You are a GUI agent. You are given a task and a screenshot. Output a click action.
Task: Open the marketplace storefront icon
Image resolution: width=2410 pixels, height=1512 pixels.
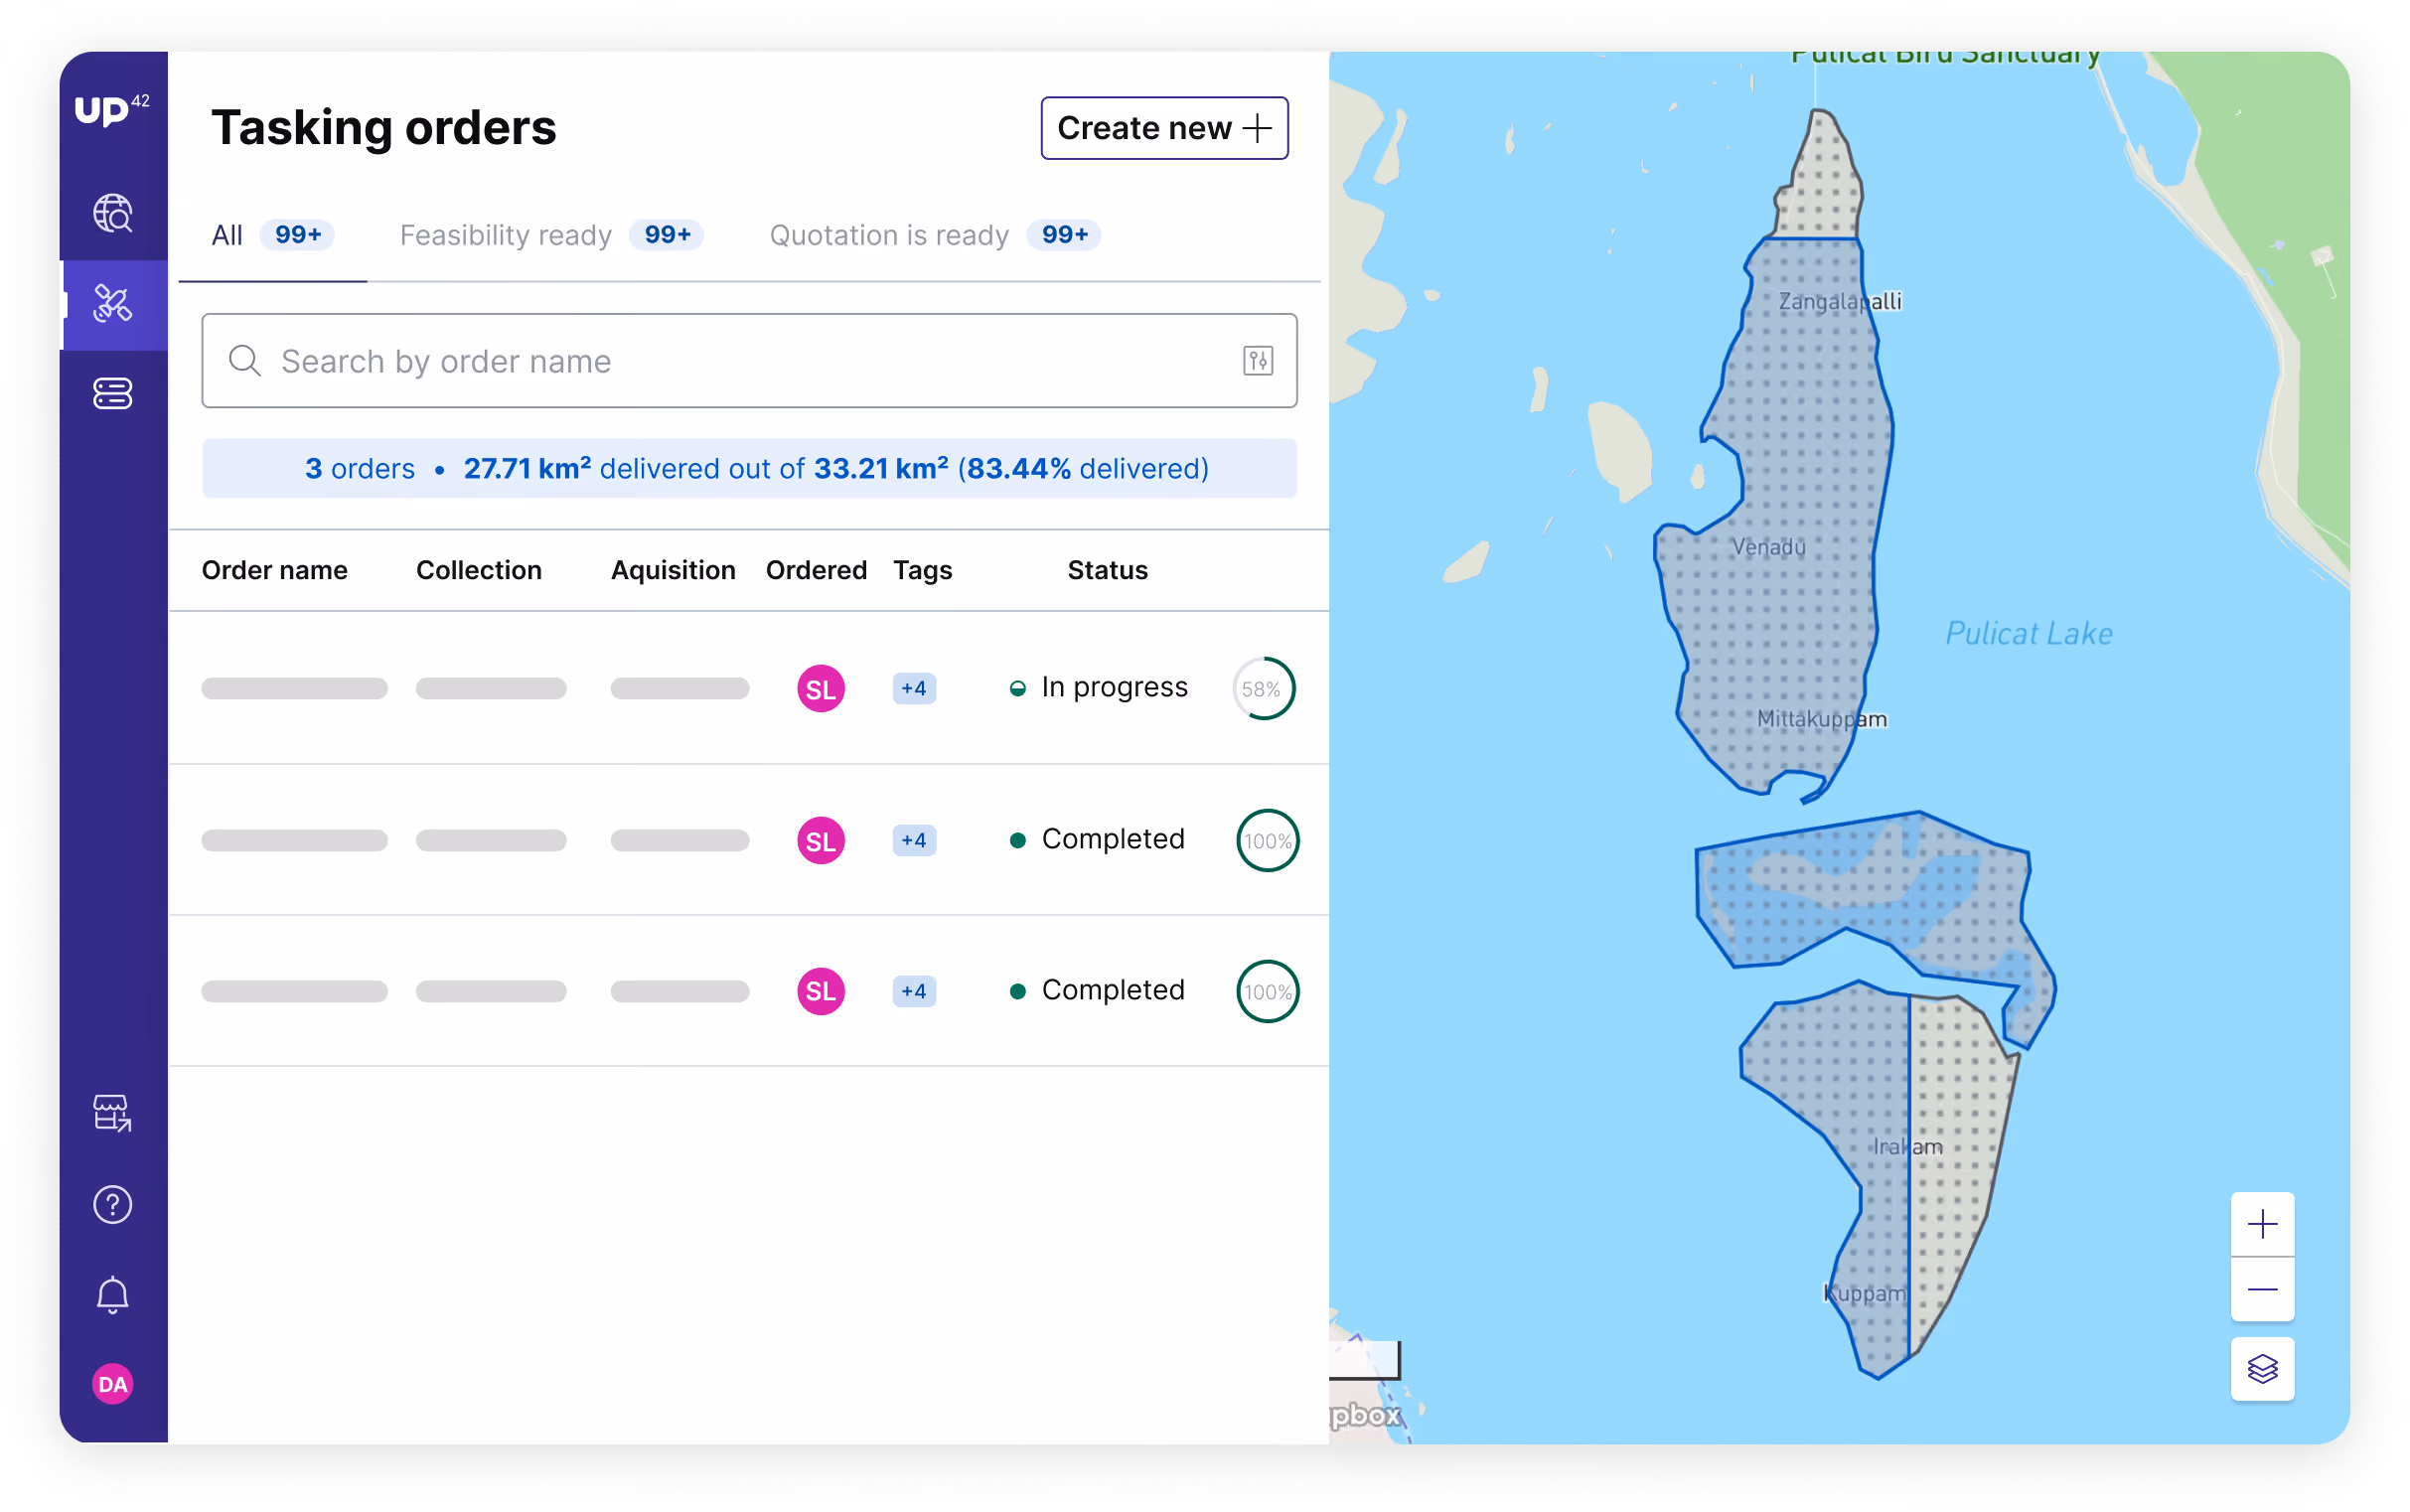[x=112, y=1113]
